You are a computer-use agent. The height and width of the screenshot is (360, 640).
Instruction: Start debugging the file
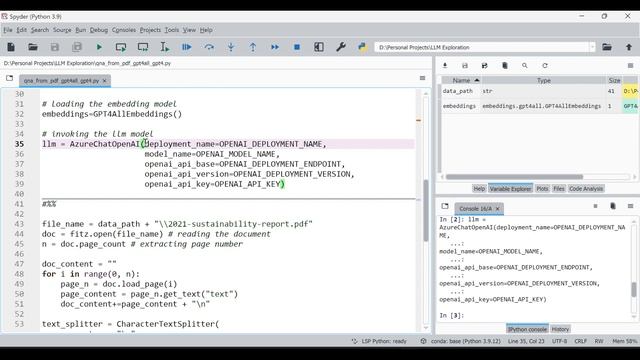point(187,47)
